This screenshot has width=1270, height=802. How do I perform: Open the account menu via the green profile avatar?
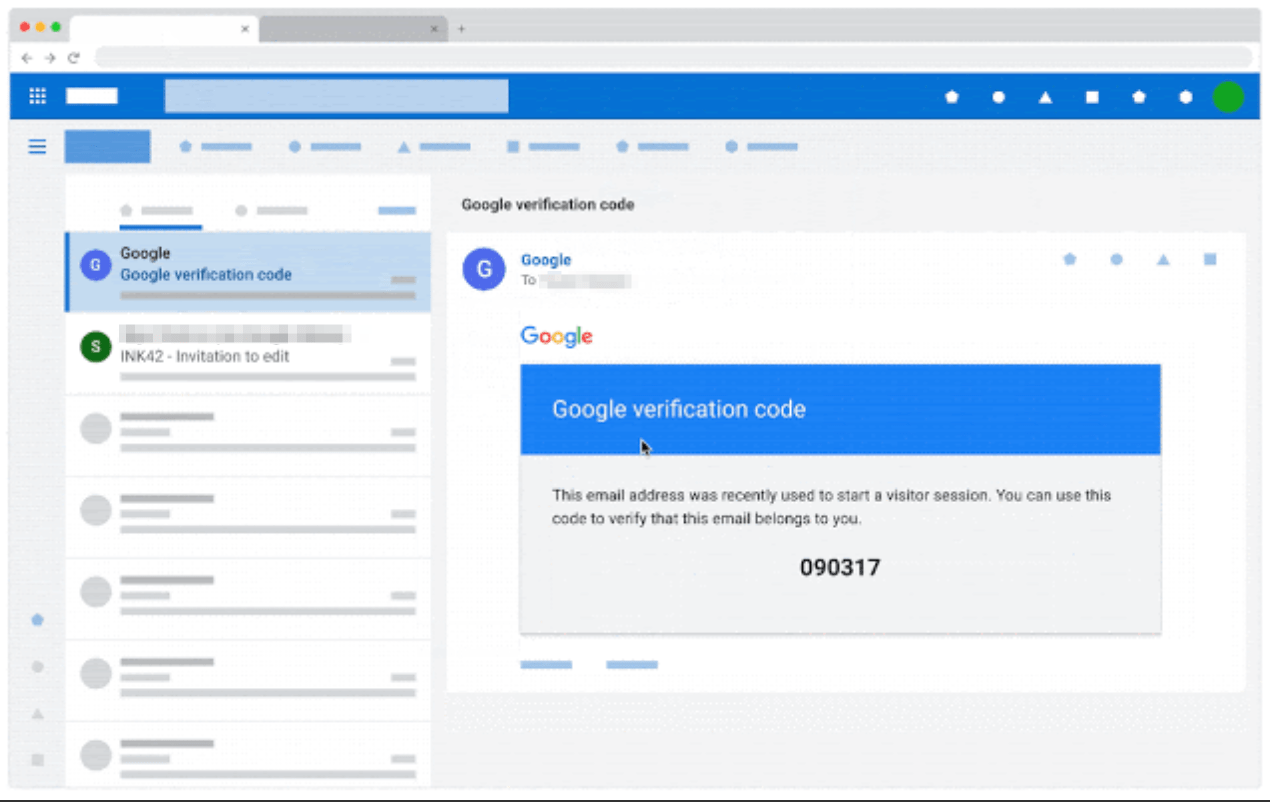[1228, 96]
